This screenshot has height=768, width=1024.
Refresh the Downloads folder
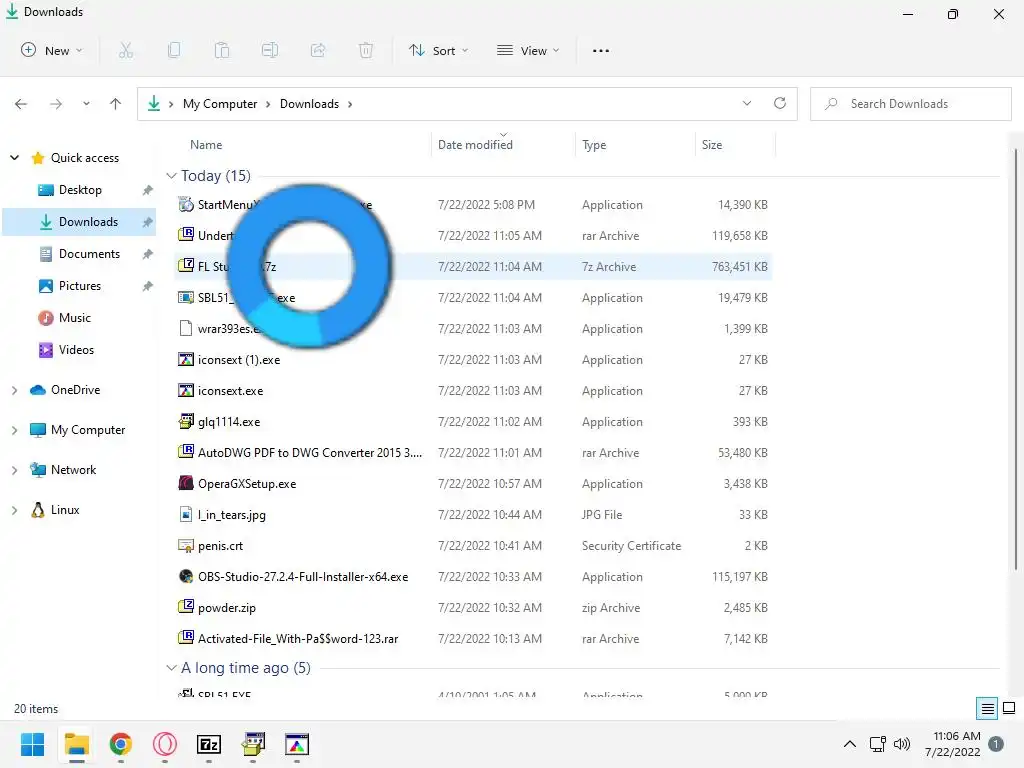pos(780,103)
